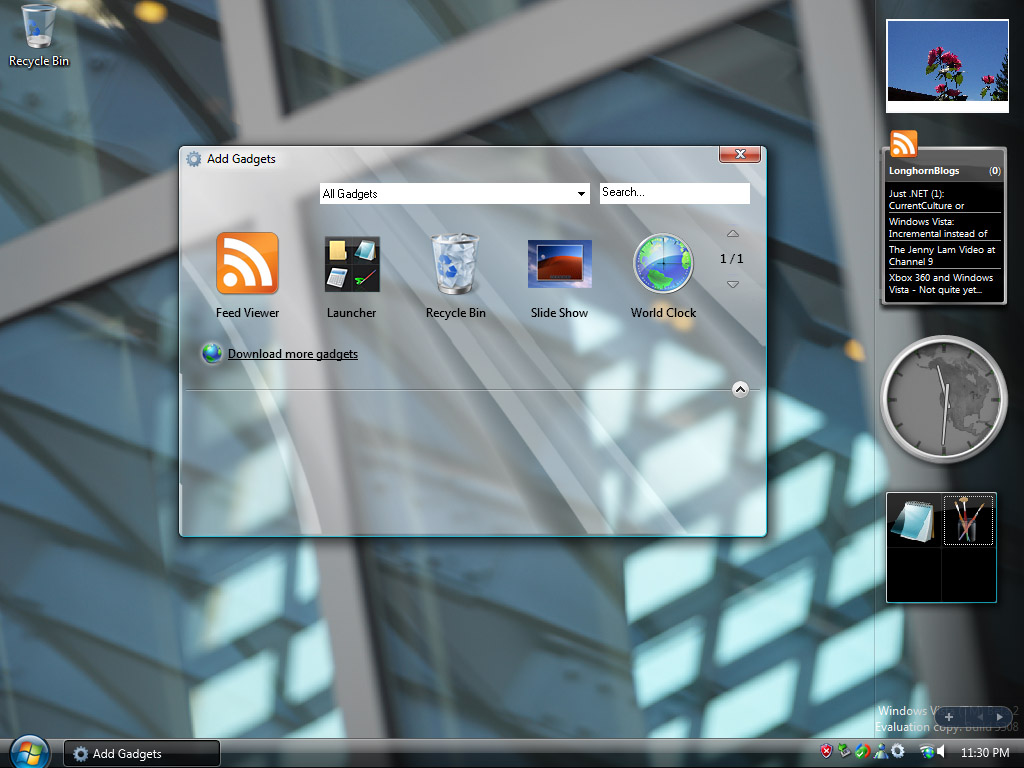Click the sidebar plus button to add gadgets
This screenshot has width=1024, height=768.
[949, 716]
